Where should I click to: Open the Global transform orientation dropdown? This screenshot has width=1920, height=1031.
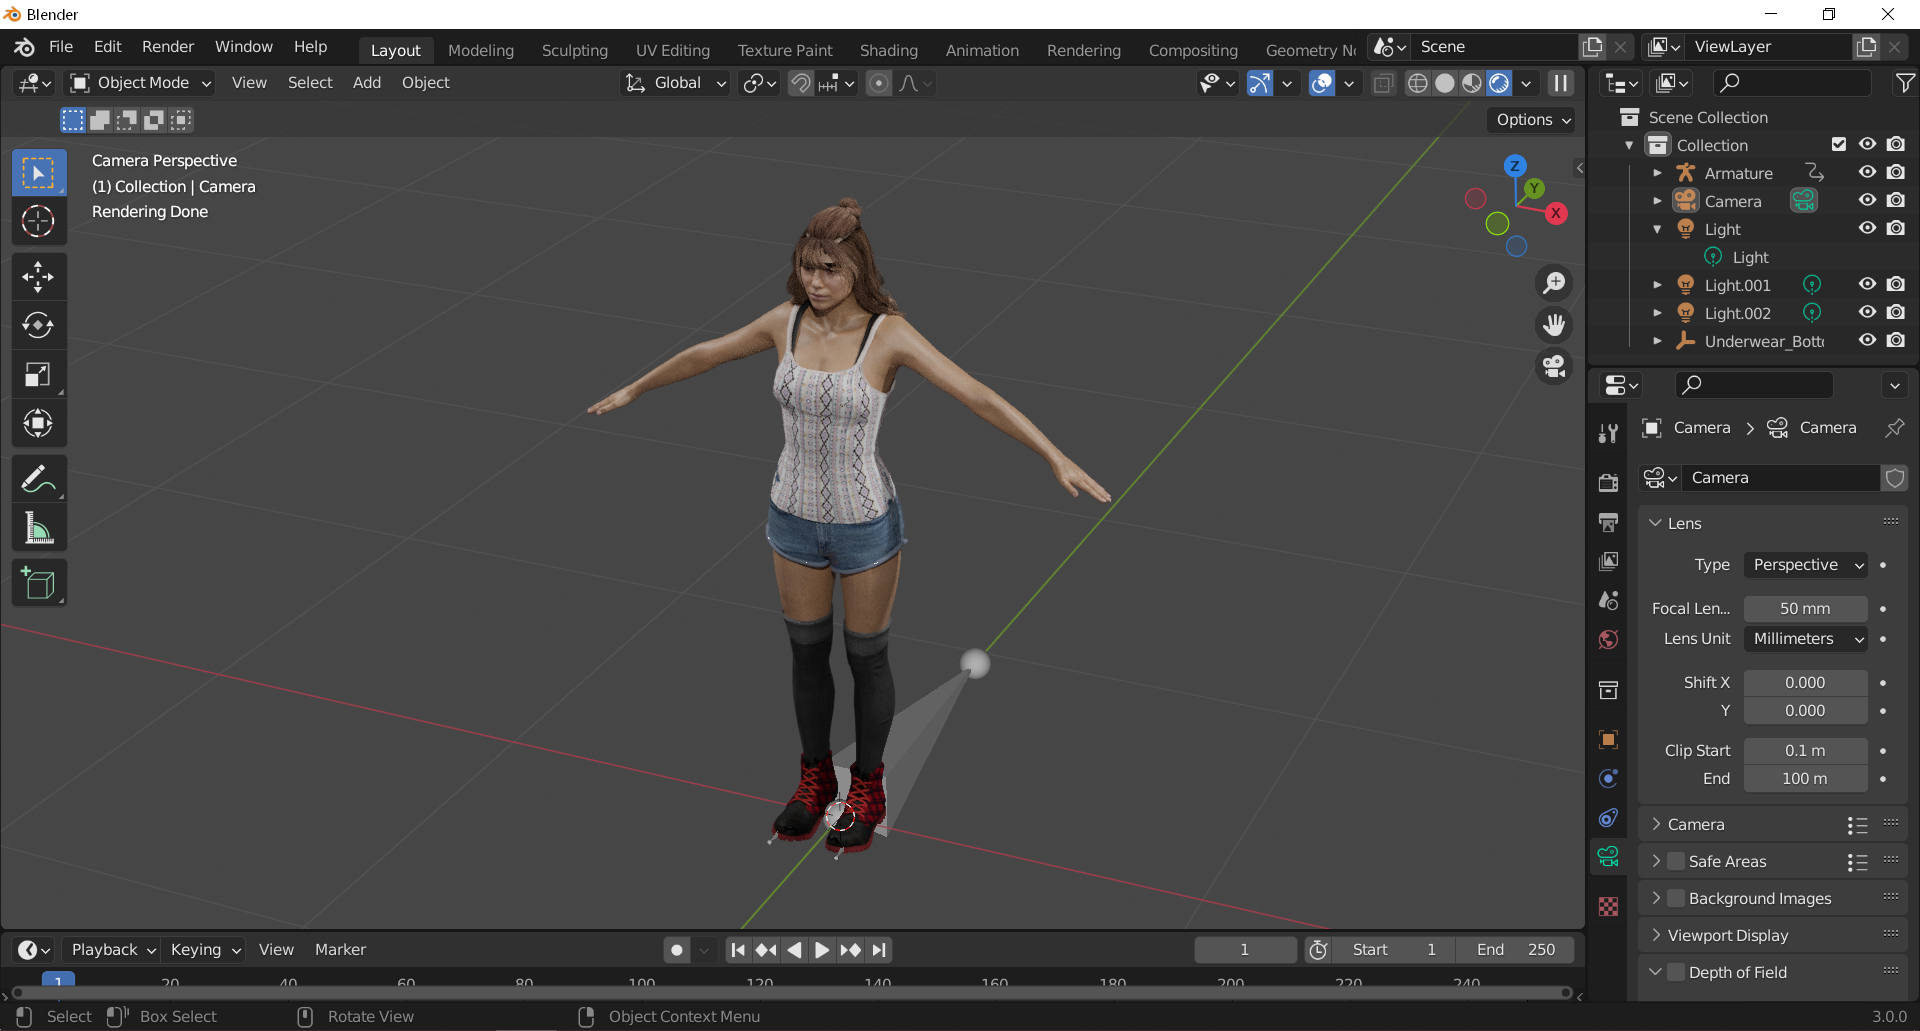pyautogui.click(x=676, y=83)
